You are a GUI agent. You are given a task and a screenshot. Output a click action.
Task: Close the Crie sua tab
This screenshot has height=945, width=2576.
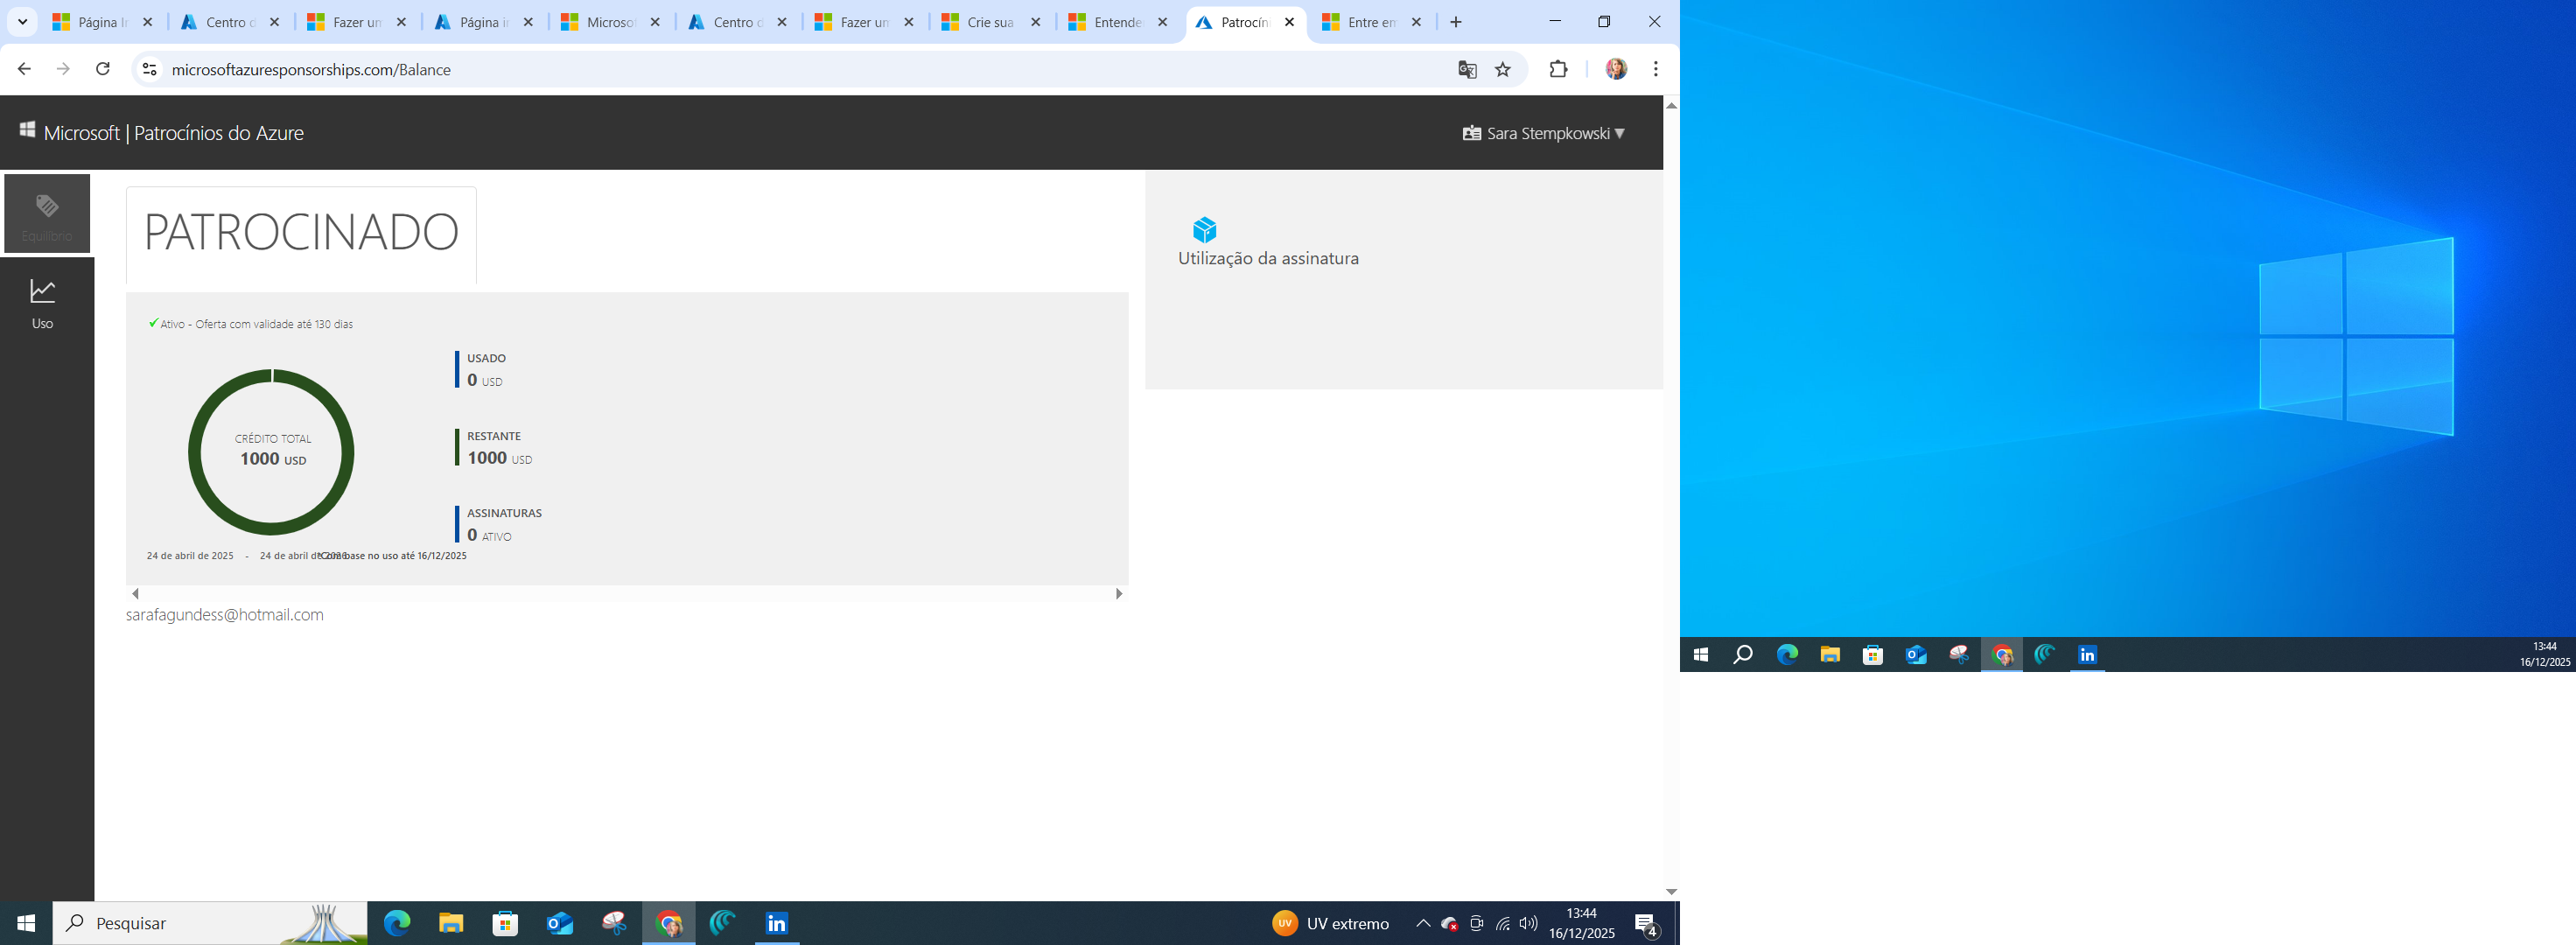1035,22
